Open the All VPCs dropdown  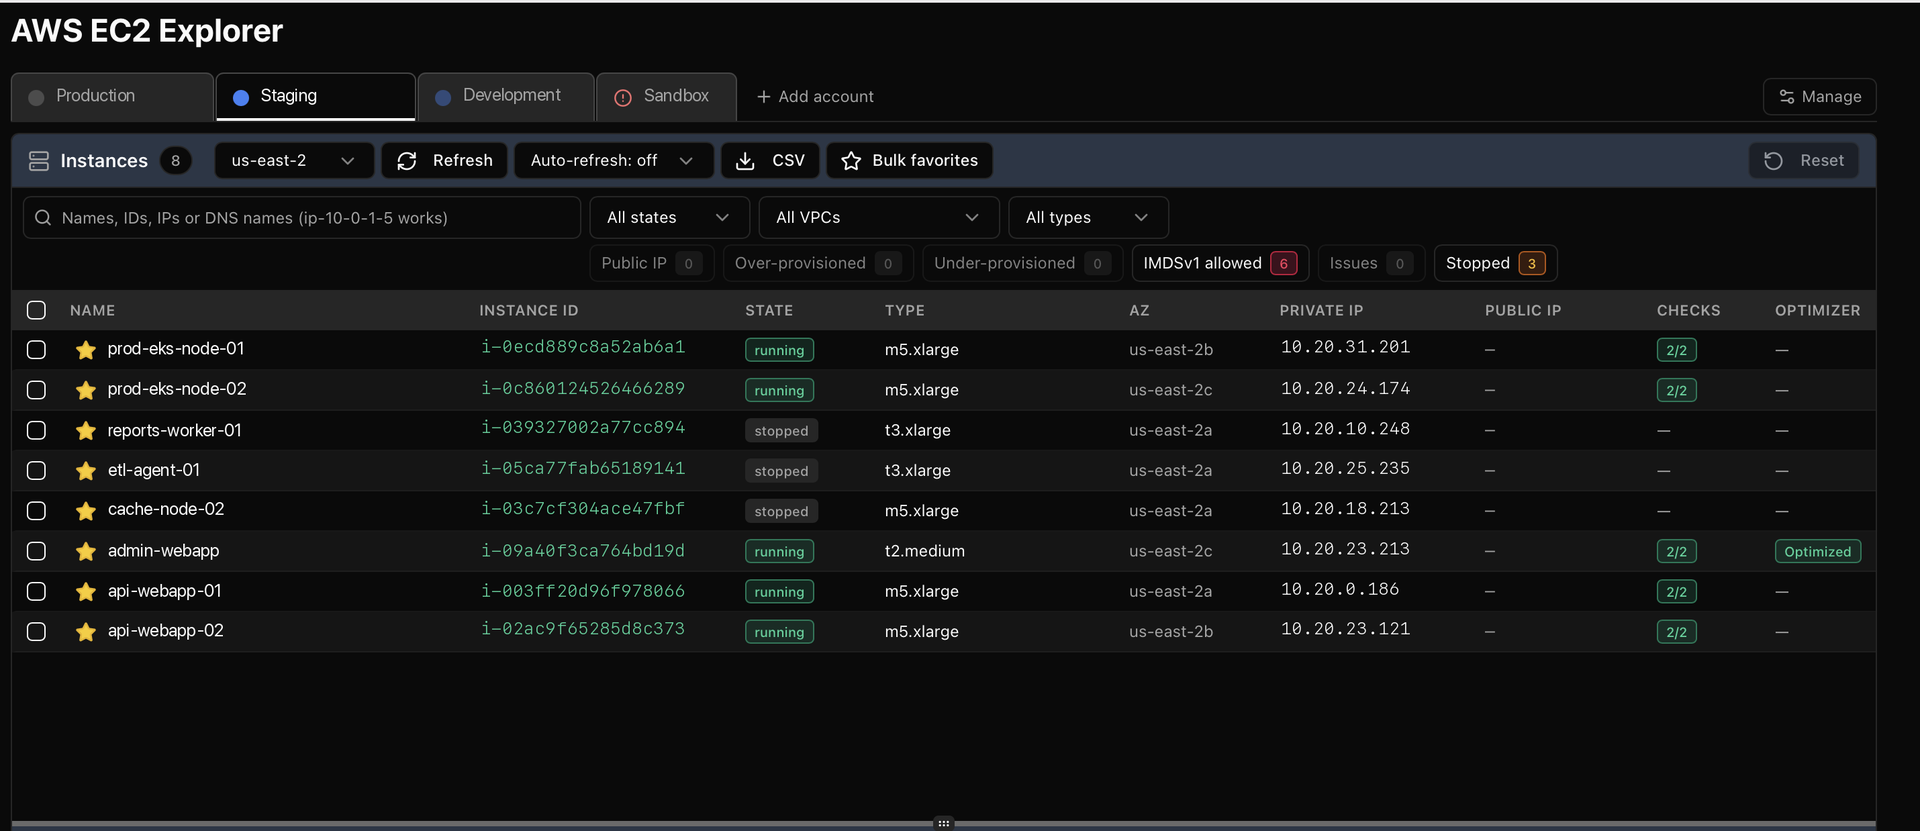point(879,218)
